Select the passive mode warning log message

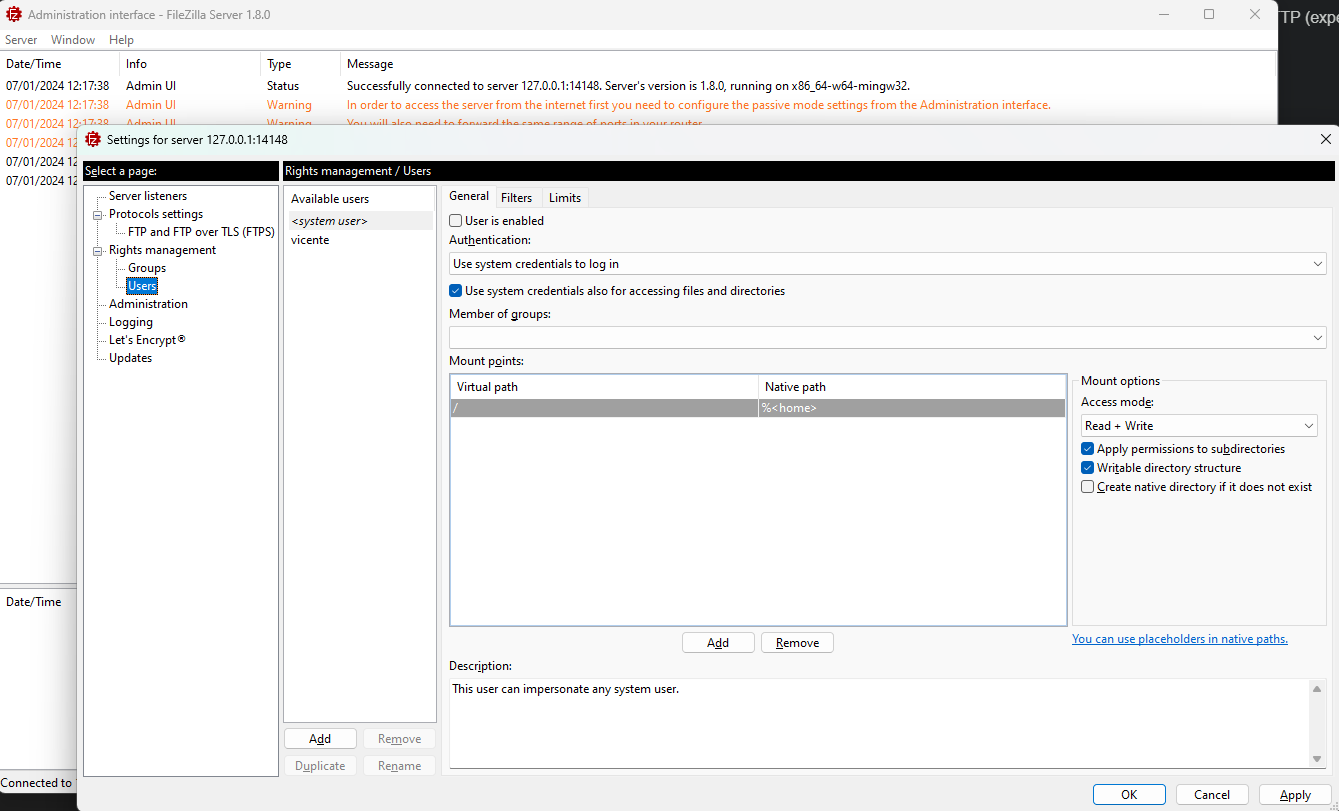(698, 105)
